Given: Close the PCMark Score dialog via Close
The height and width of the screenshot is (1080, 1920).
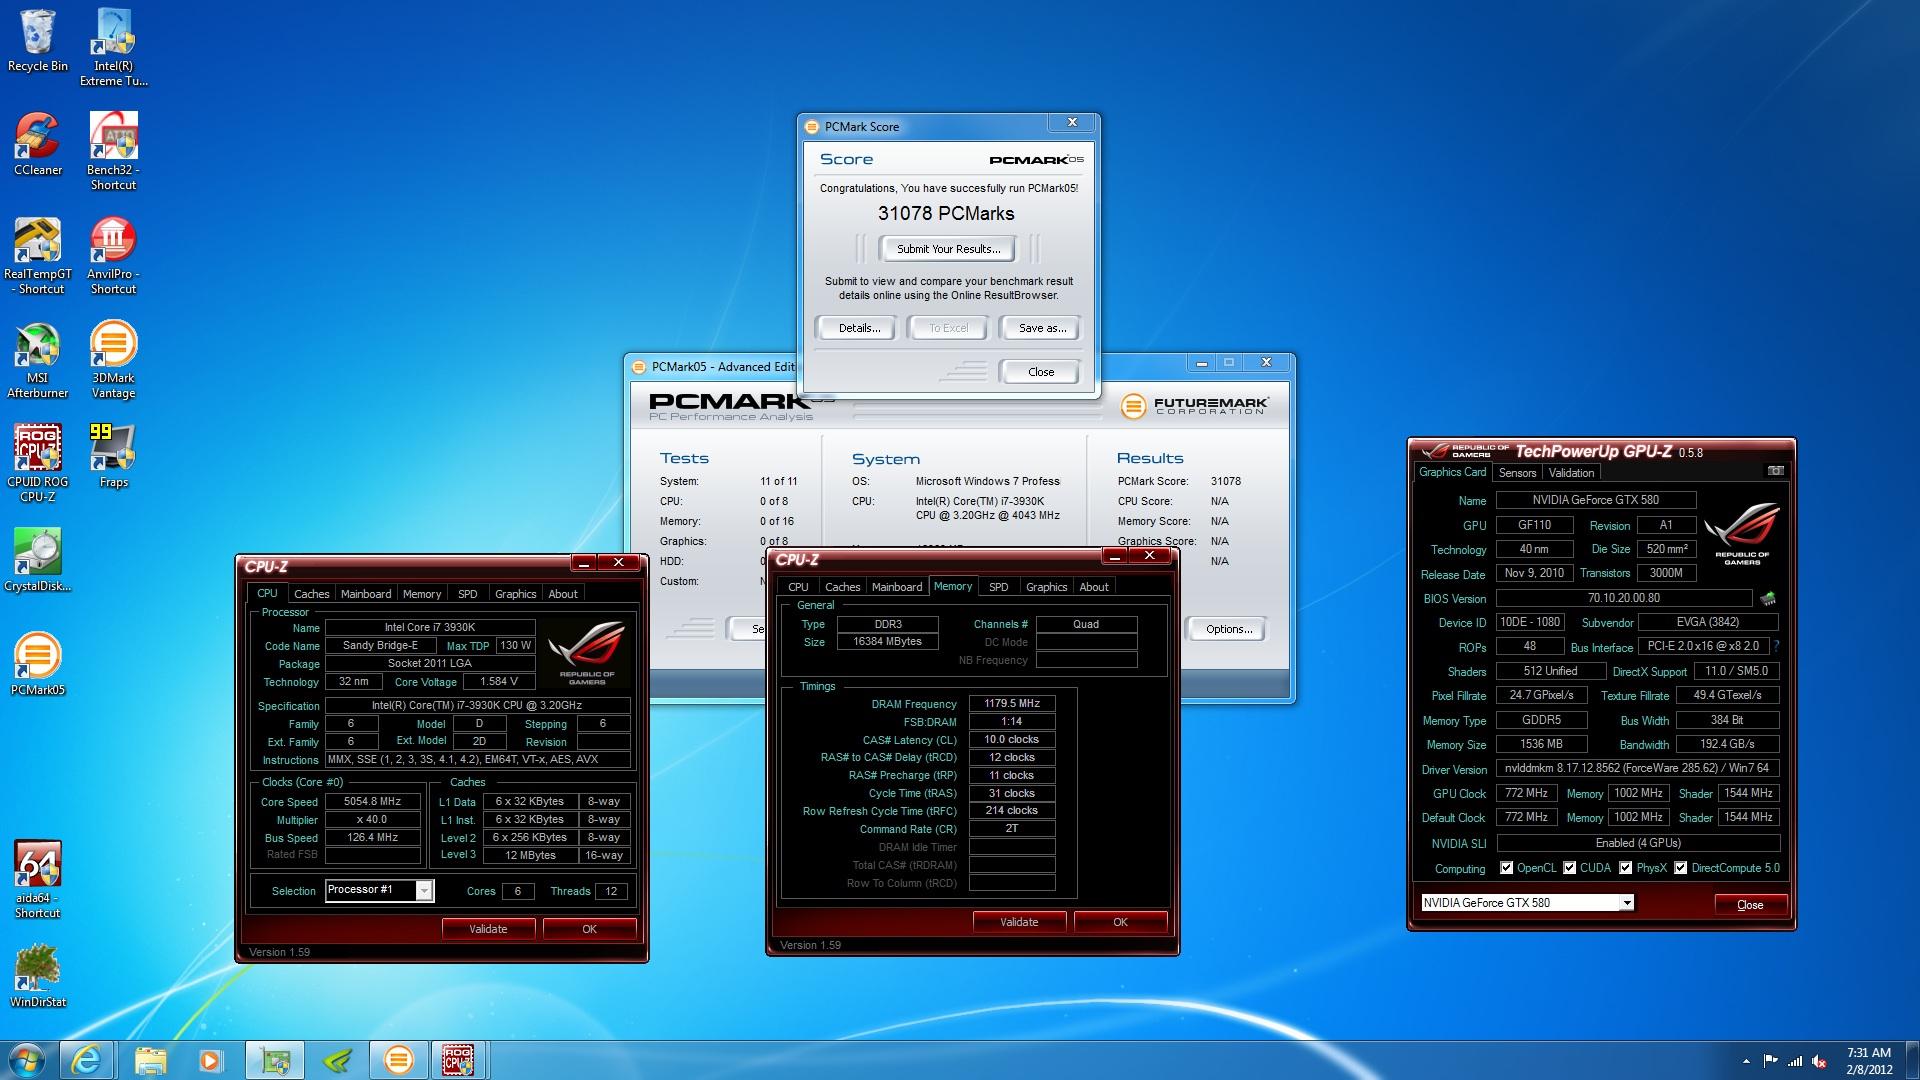Looking at the screenshot, I should tap(1040, 372).
